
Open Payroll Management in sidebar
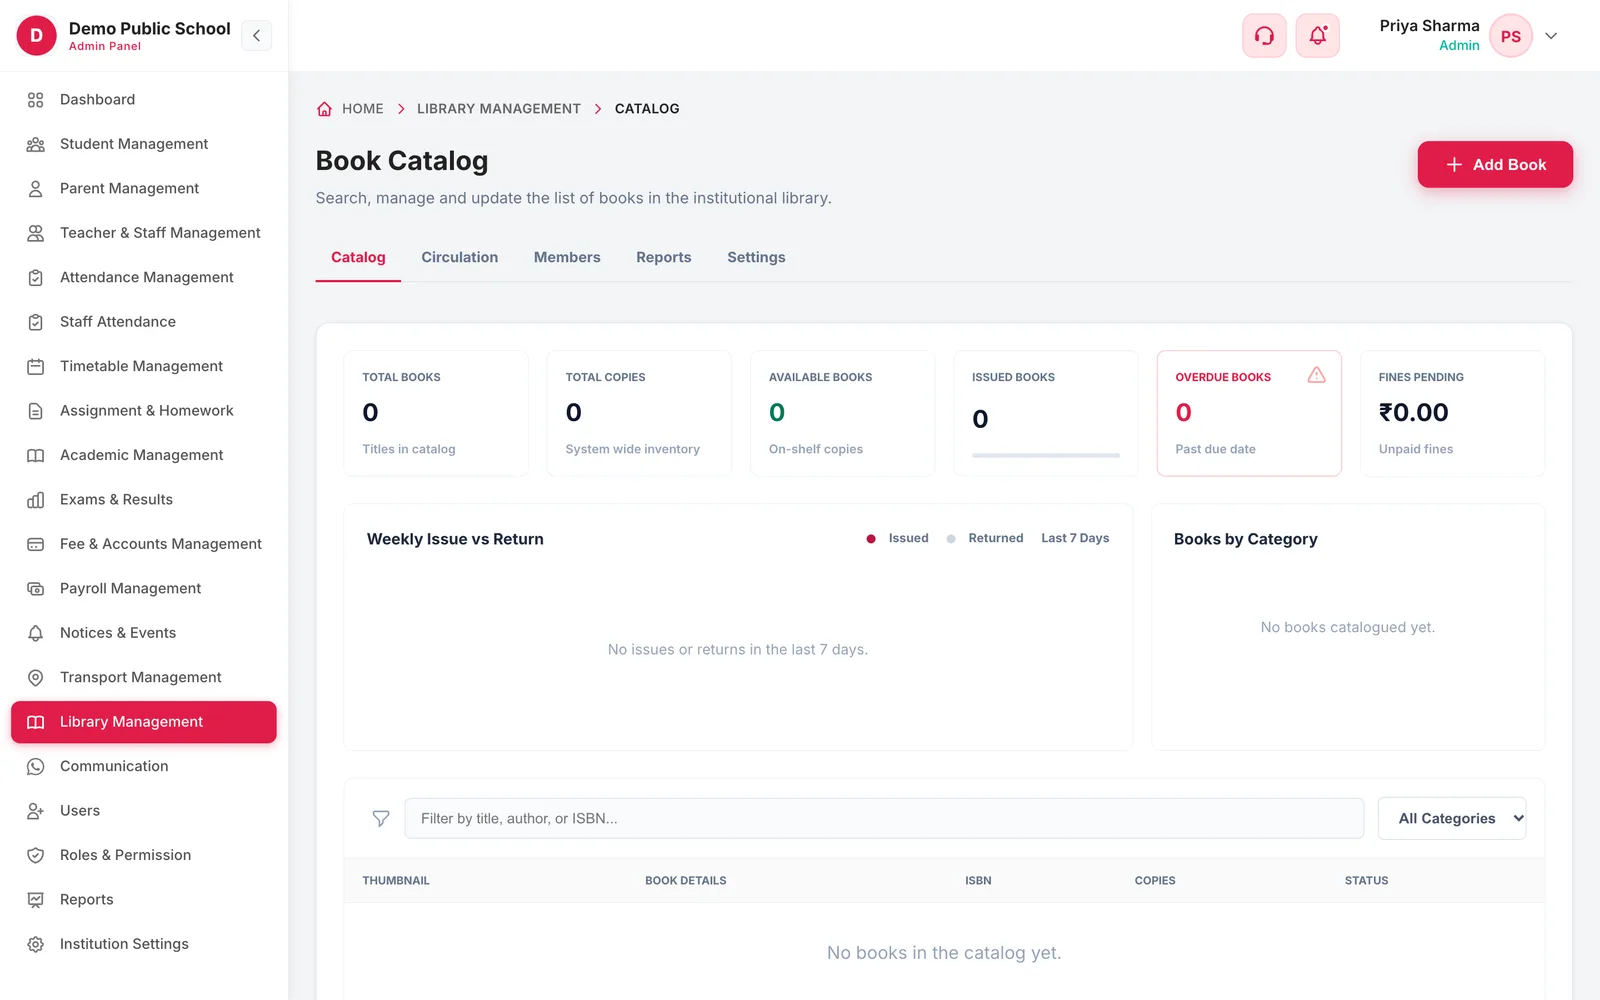144,589
